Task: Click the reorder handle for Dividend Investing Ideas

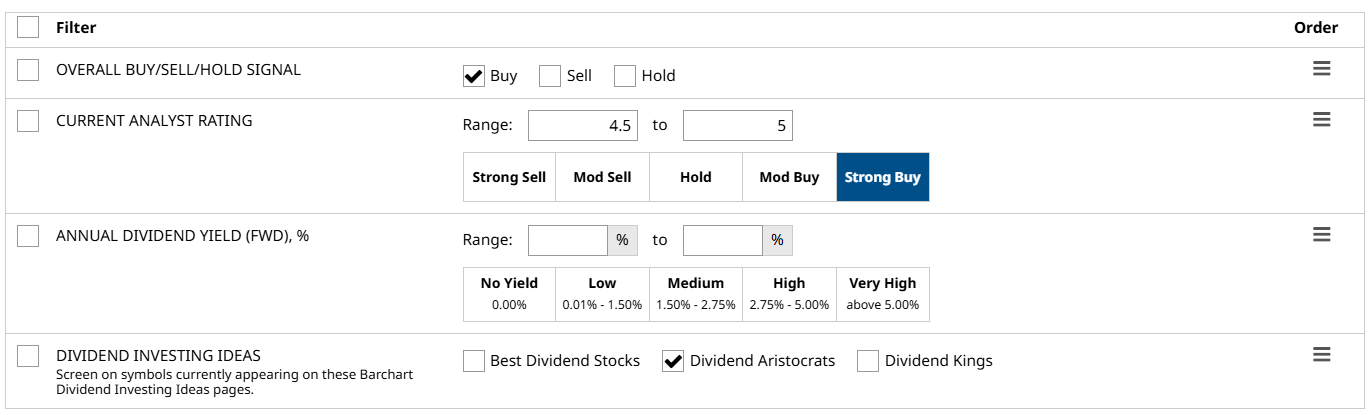Action: 1321,355
